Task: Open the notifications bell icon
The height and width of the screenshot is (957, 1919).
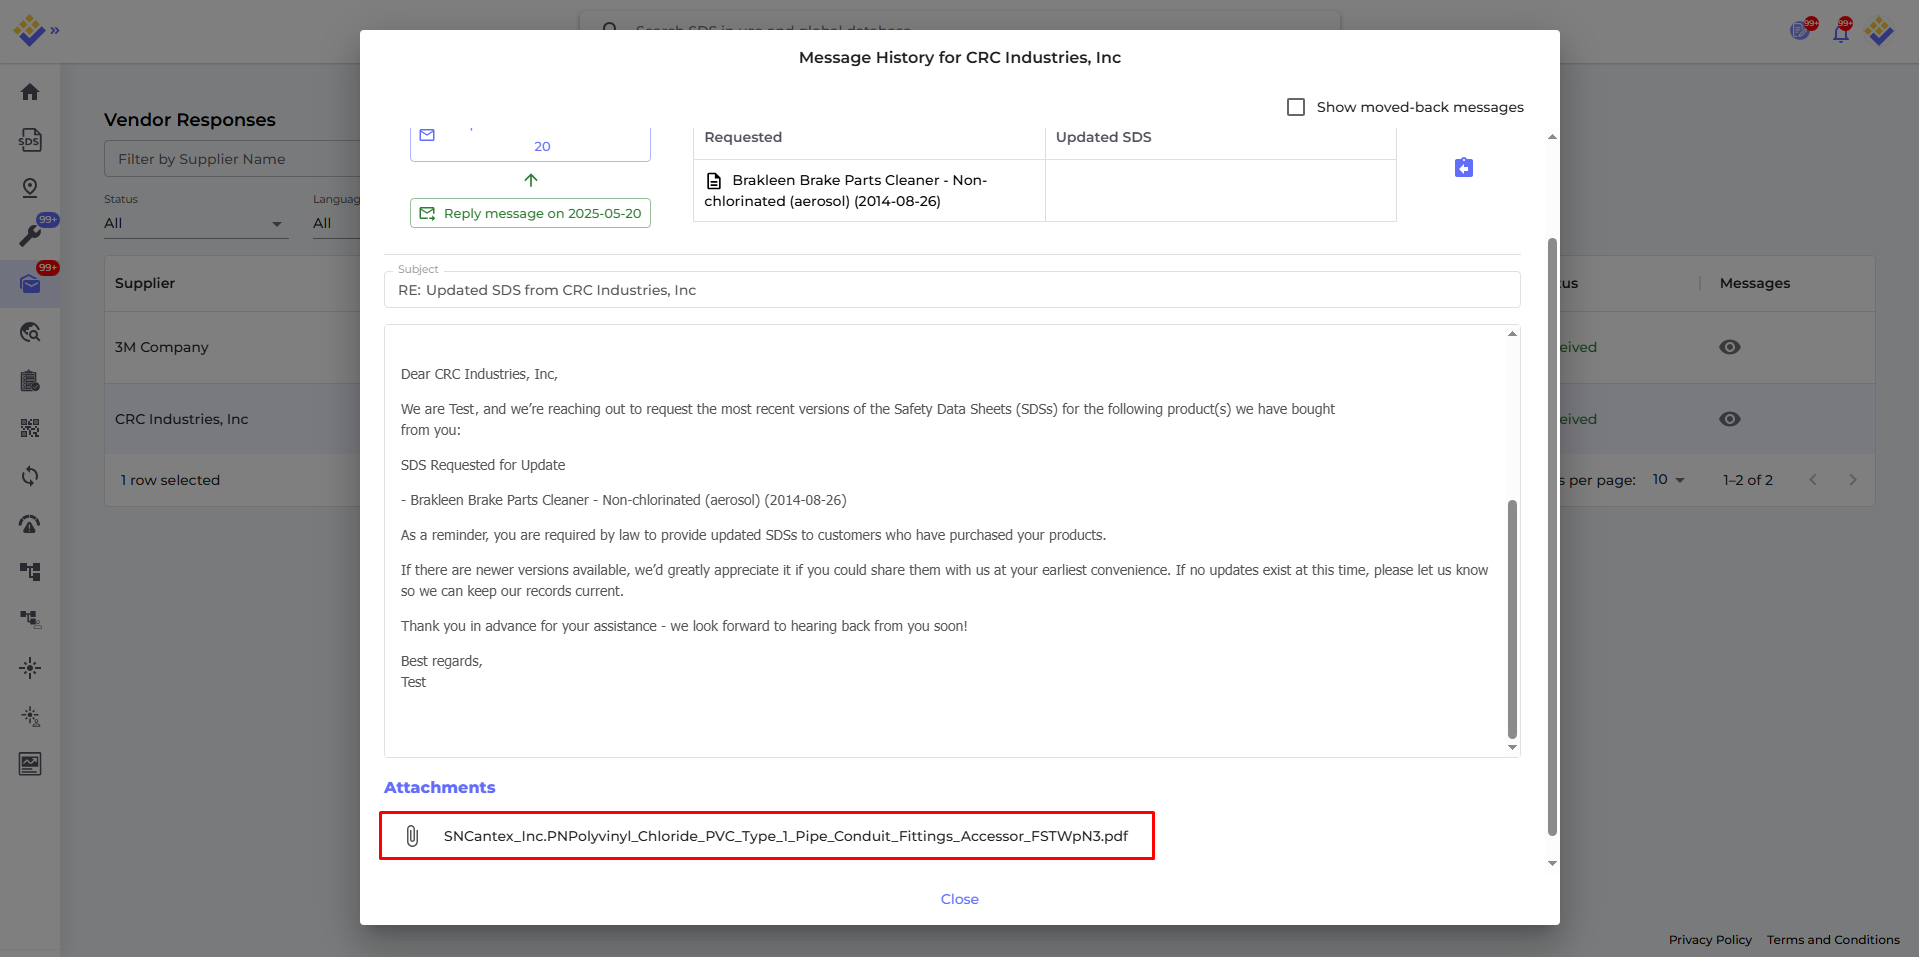Action: pyautogui.click(x=1841, y=32)
